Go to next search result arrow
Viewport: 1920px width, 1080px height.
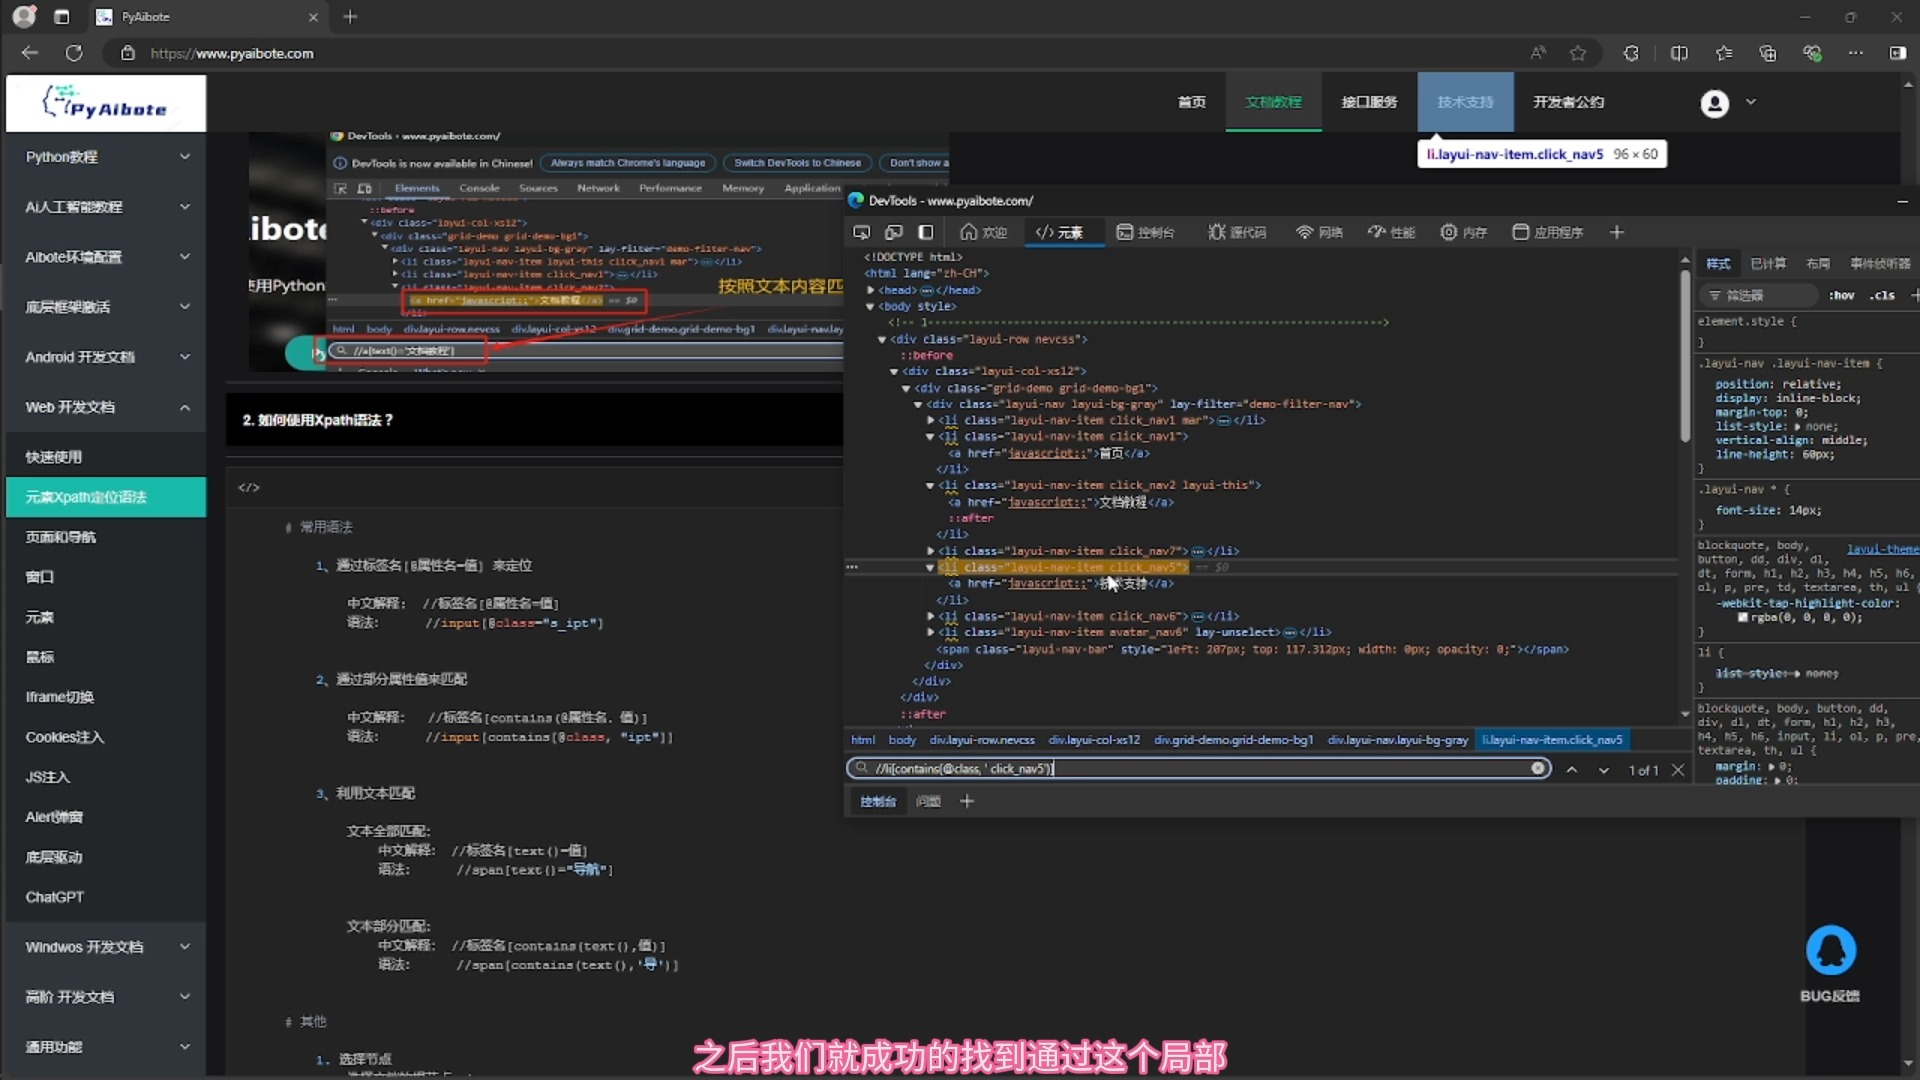1604,769
